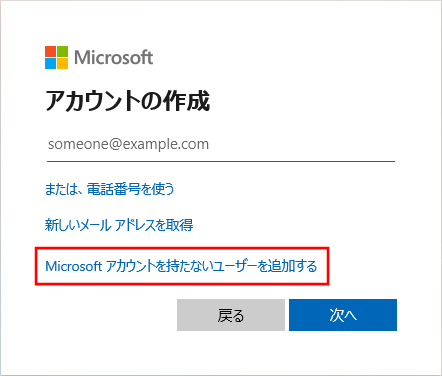Open the または、電話番号を使う link

109,189
